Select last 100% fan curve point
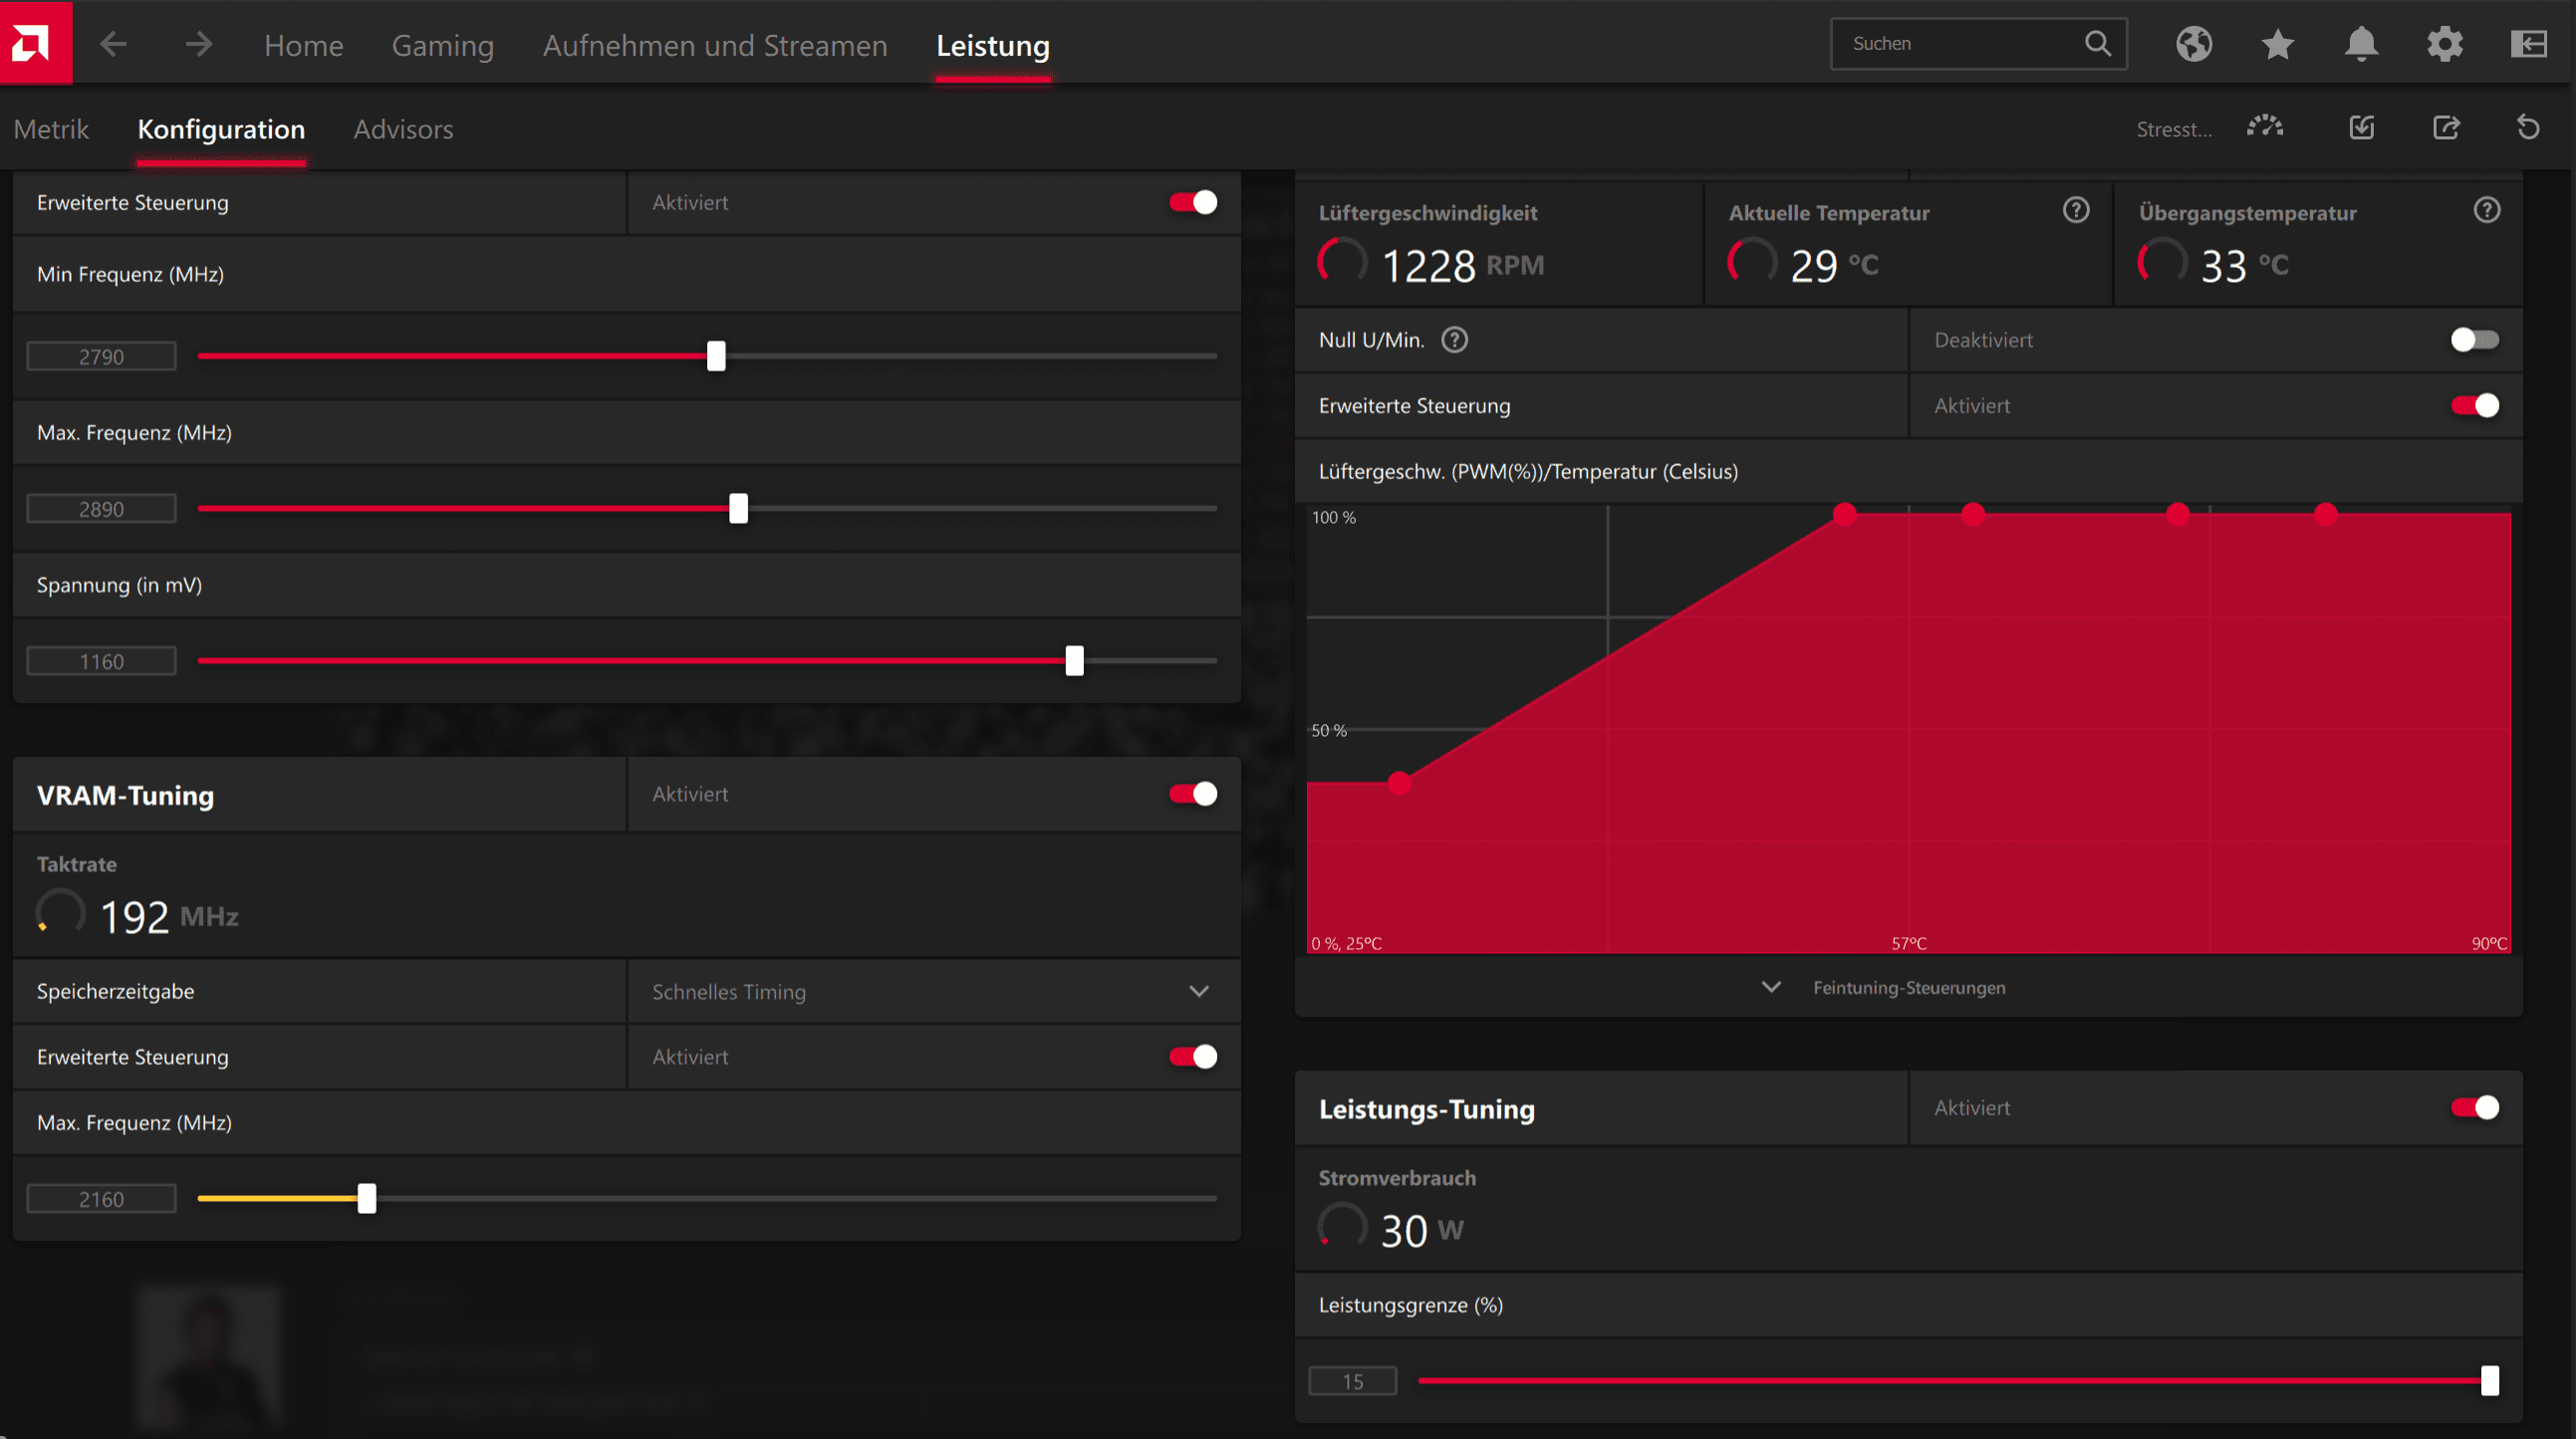 coord(2325,514)
